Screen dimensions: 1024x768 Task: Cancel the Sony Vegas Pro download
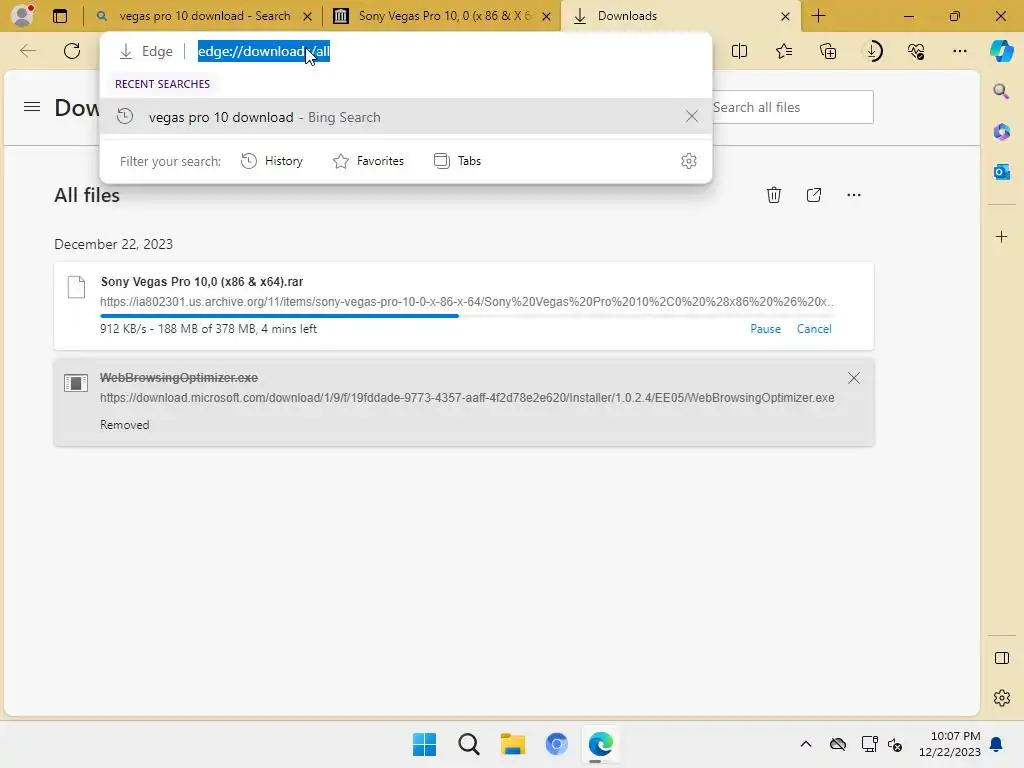tap(814, 328)
